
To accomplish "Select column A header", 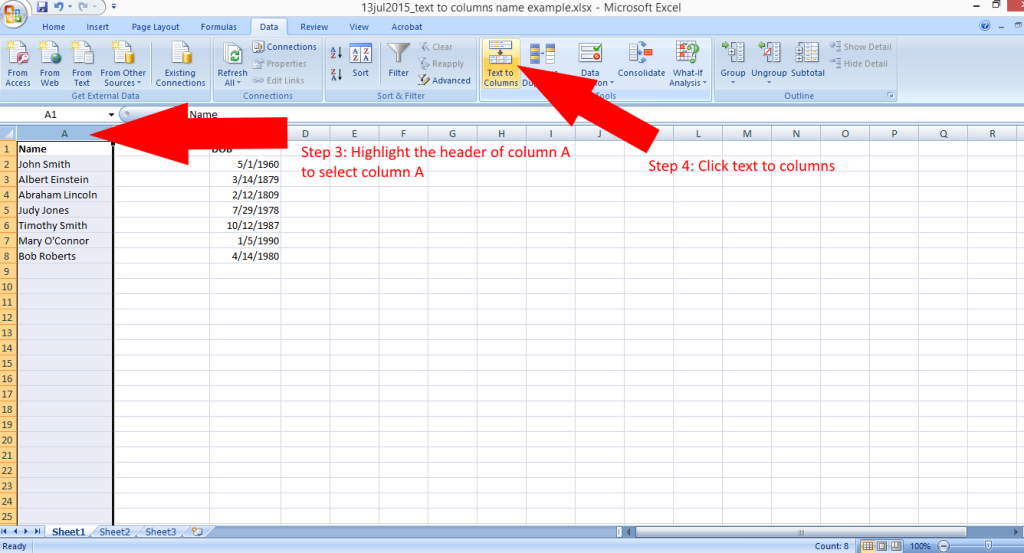I will 64,133.
